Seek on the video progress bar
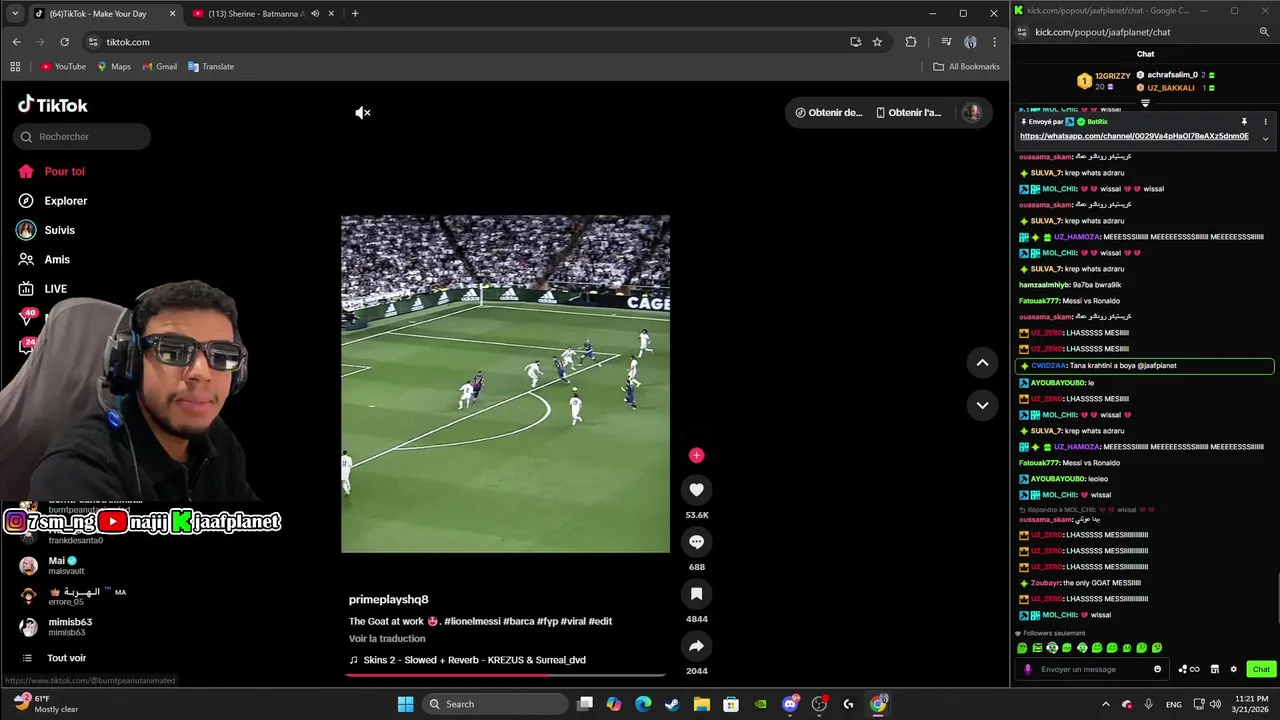This screenshot has height=720, width=1280. (x=505, y=675)
